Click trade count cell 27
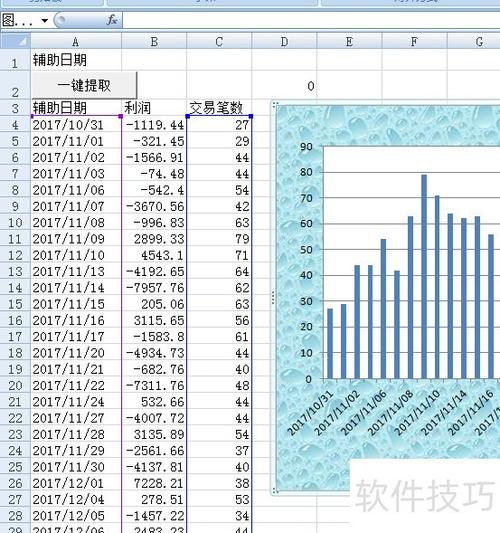500x533 pixels. [x=219, y=125]
